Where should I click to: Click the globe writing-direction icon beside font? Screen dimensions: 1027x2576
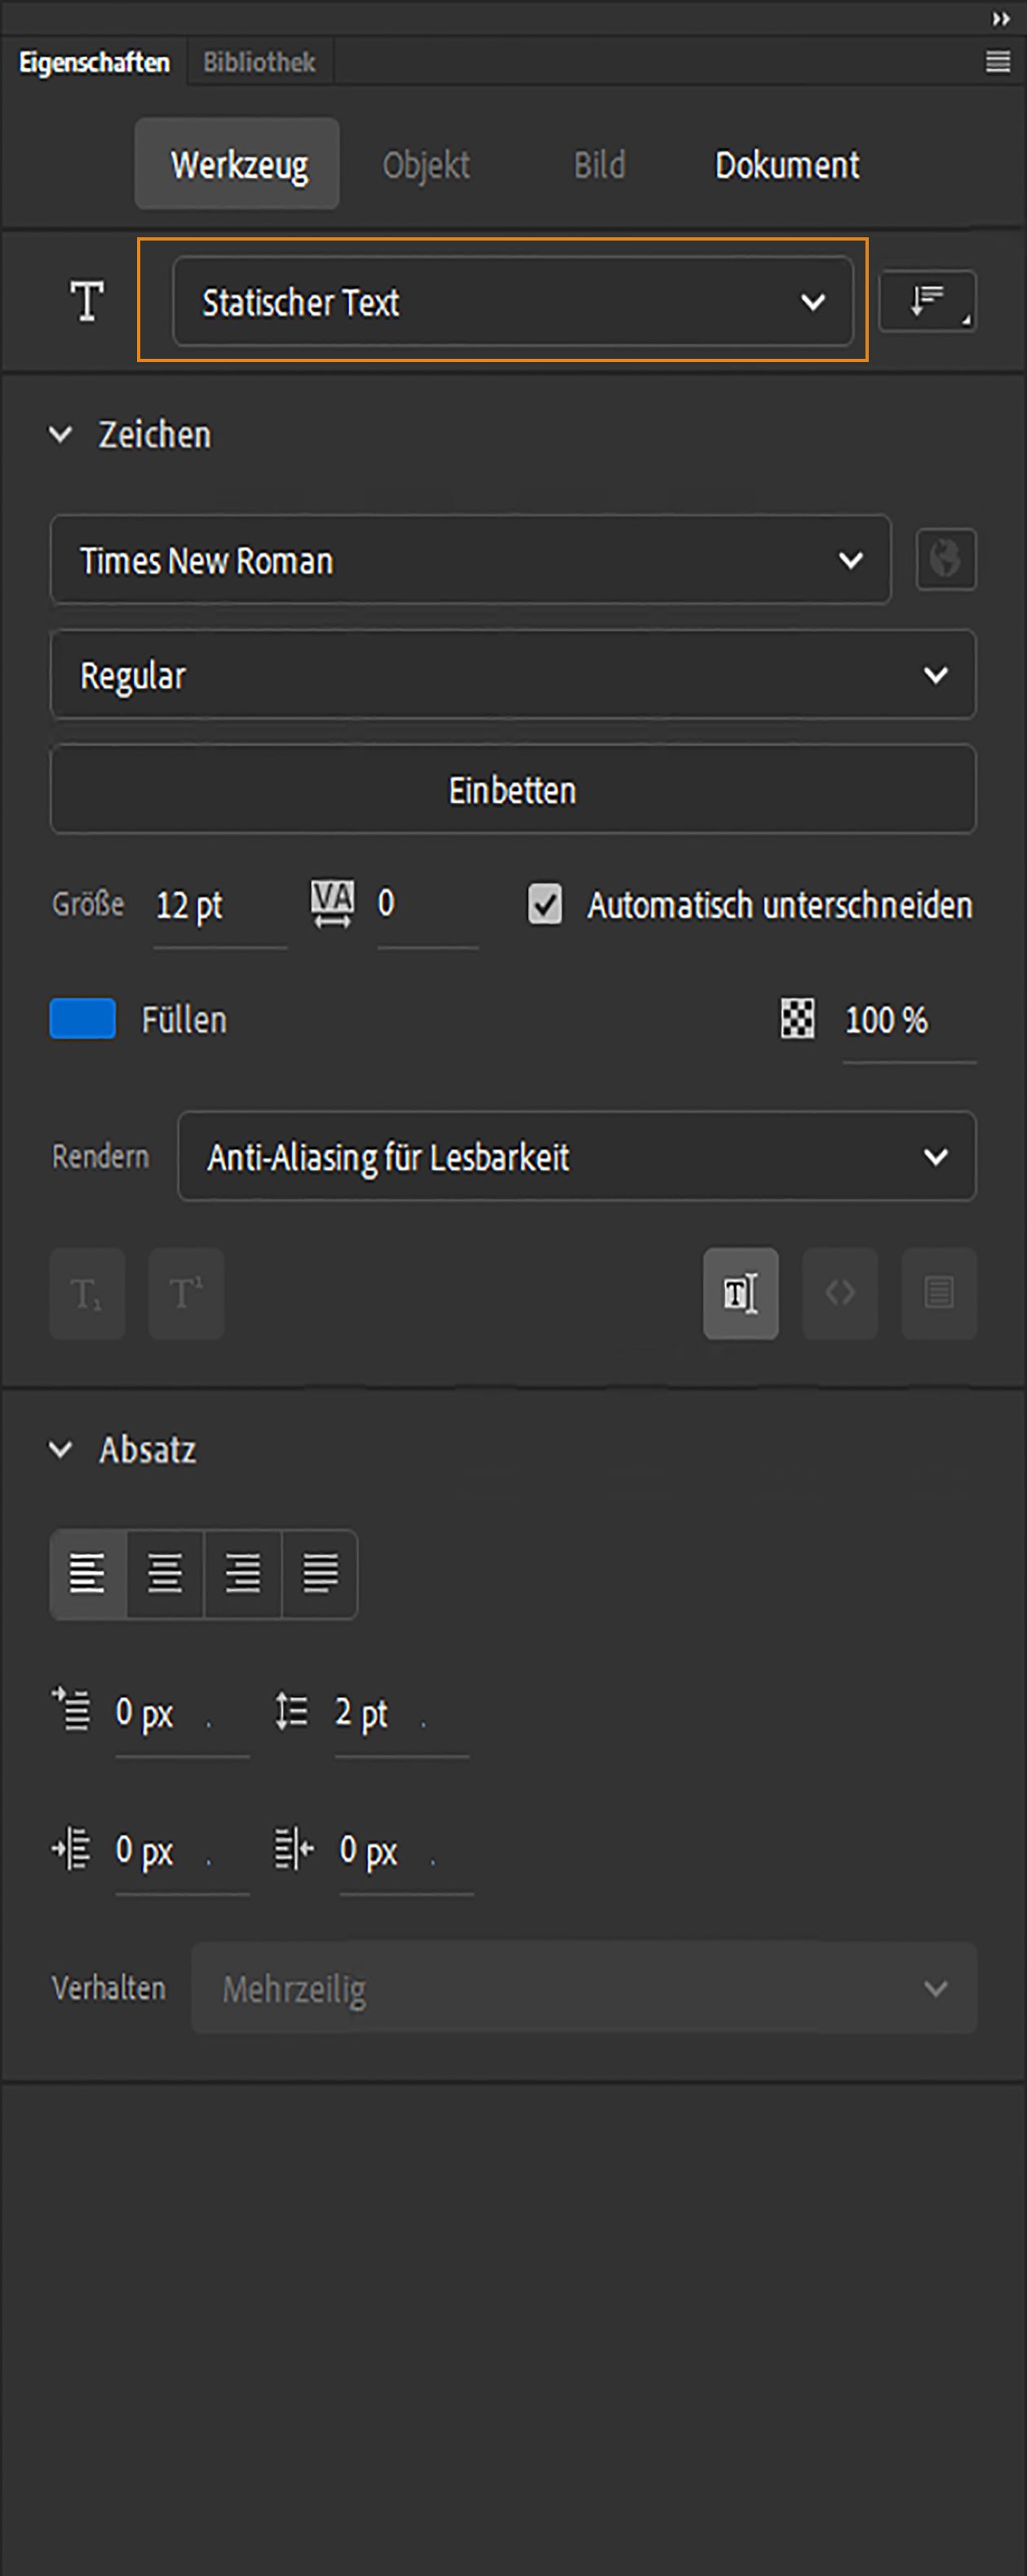(944, 560)
